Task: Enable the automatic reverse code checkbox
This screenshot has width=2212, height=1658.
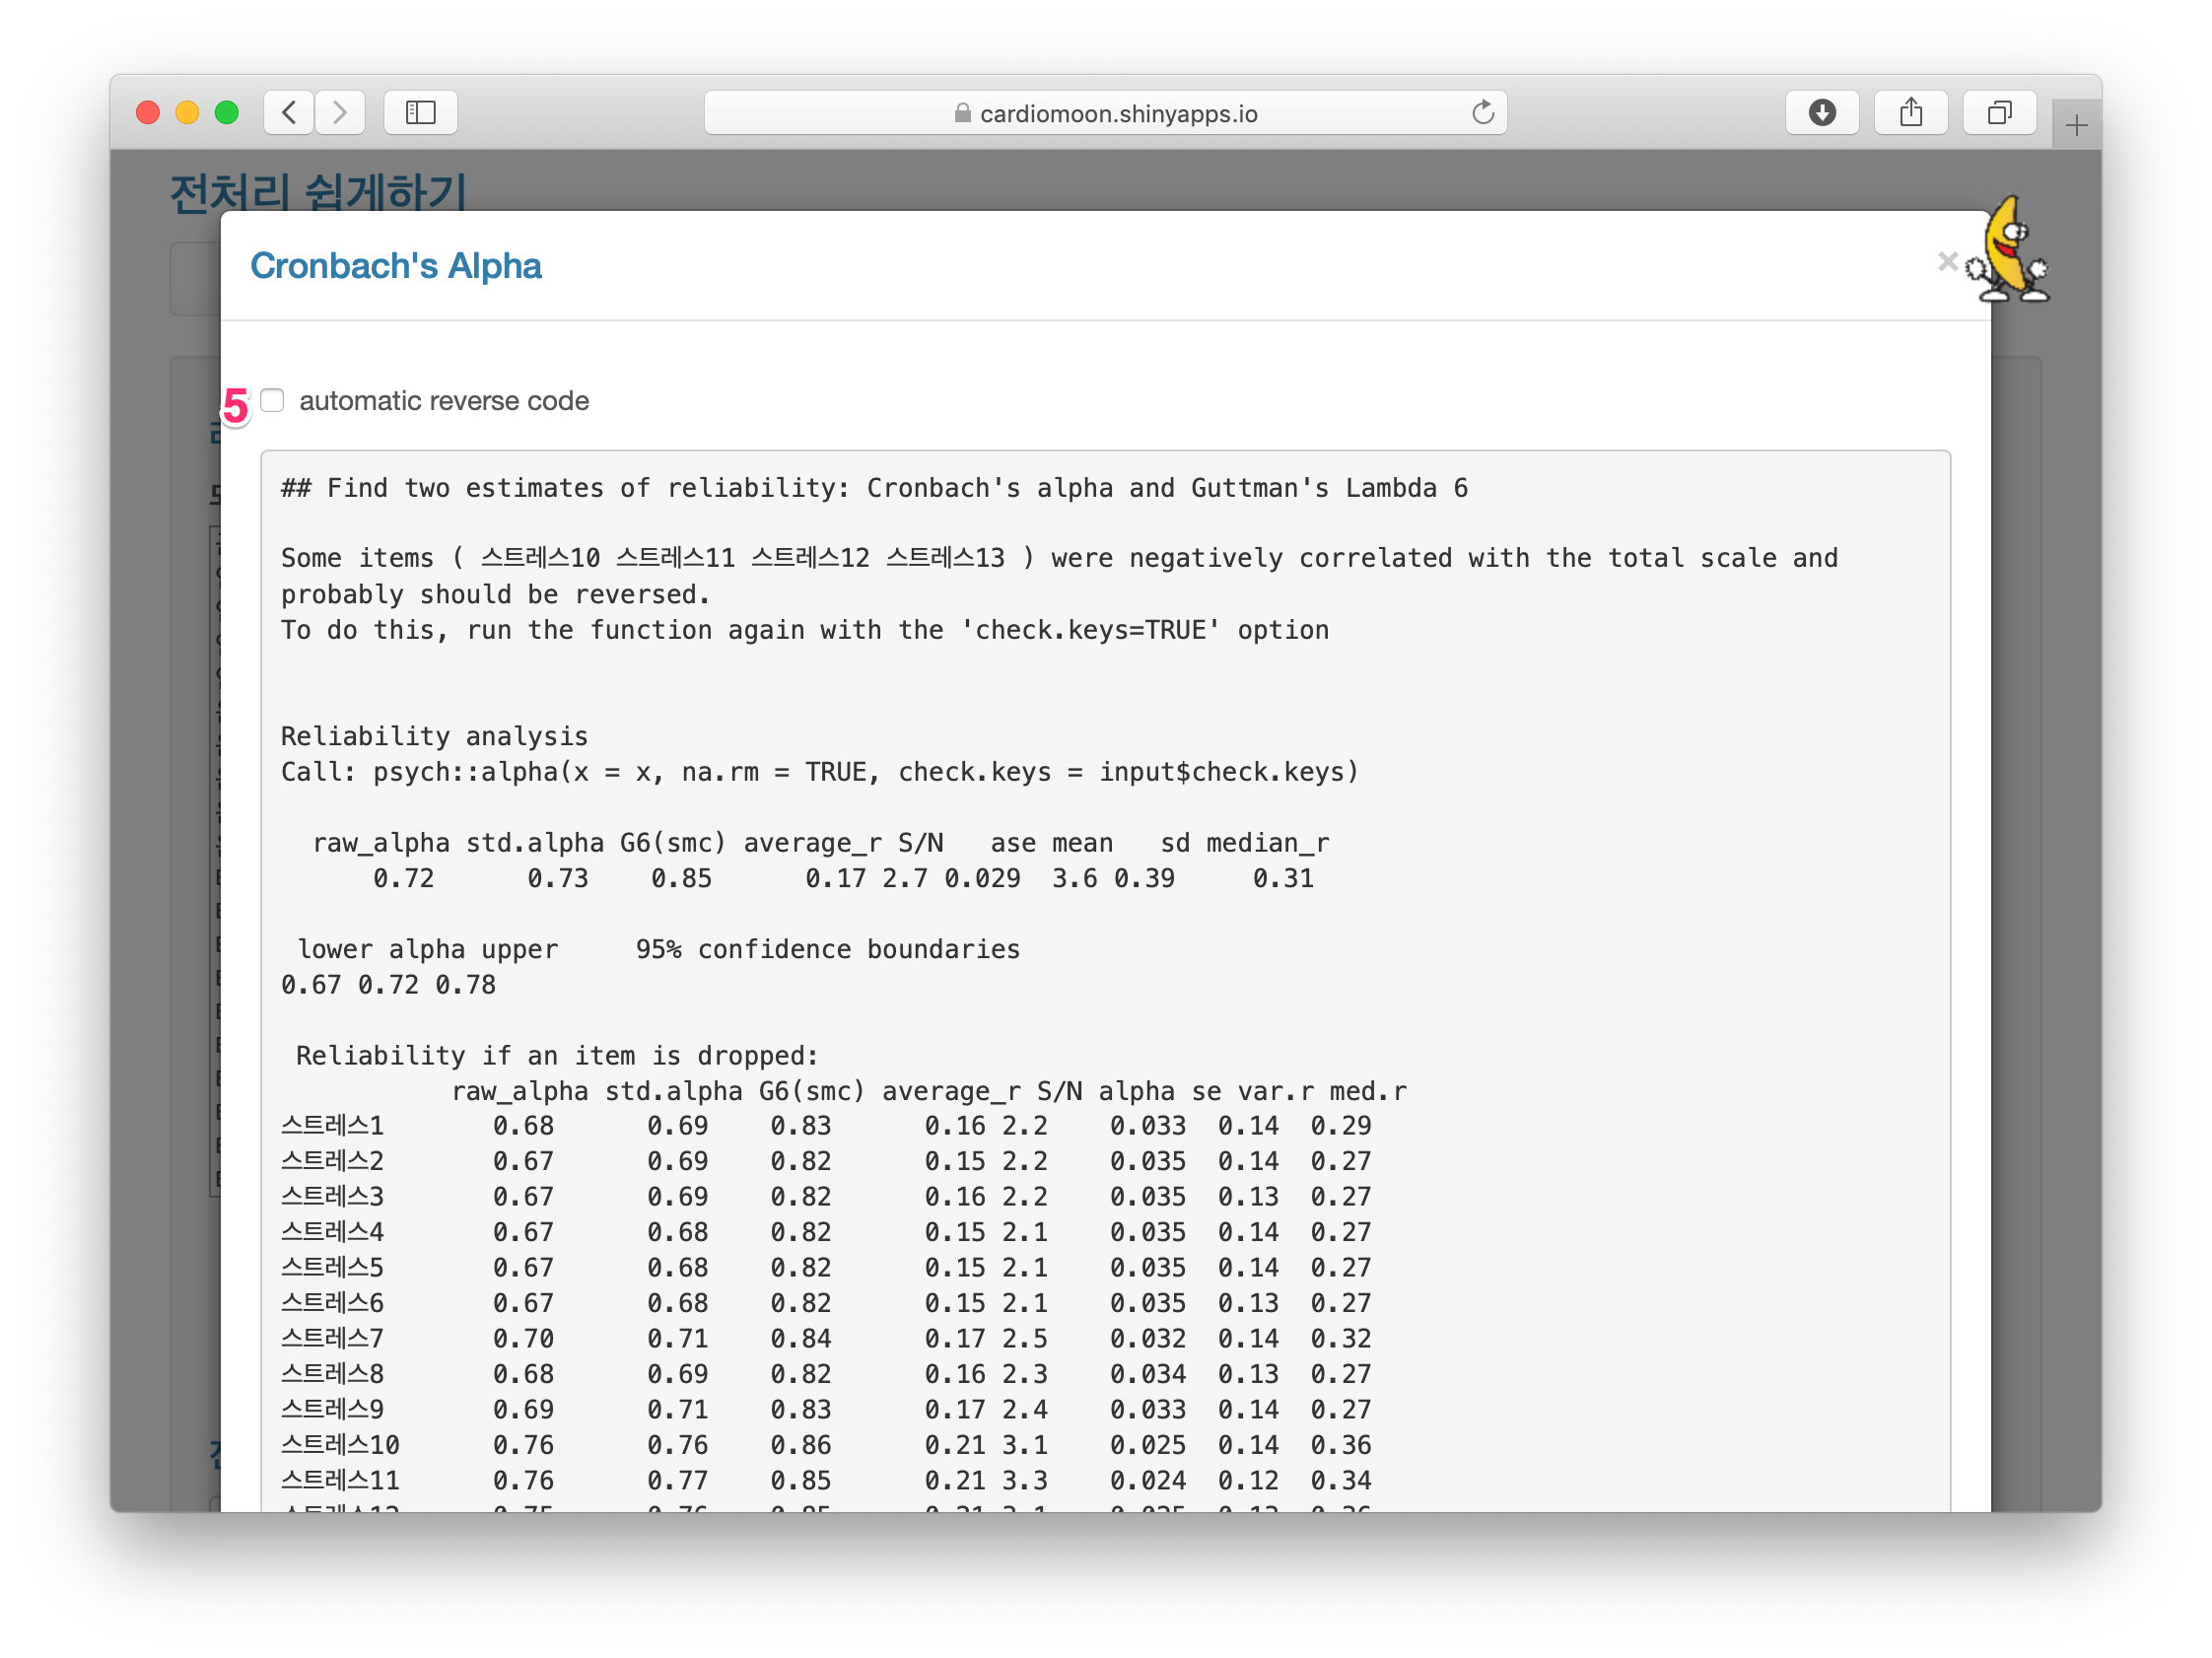Action: click(272, 401)
